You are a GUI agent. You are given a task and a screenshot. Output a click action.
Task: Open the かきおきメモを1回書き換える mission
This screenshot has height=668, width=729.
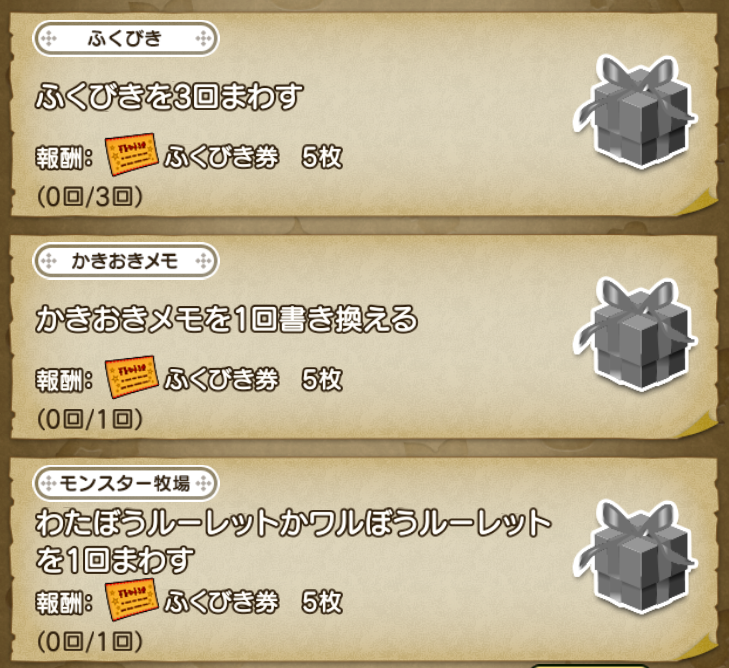coord(227,319)
